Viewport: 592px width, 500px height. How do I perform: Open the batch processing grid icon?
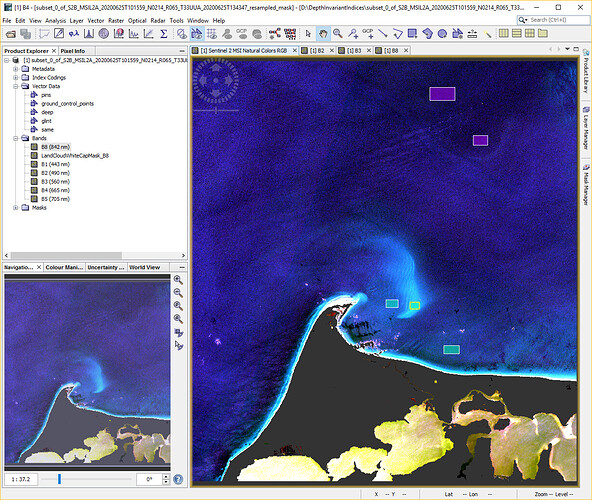[x=290, y=34]
